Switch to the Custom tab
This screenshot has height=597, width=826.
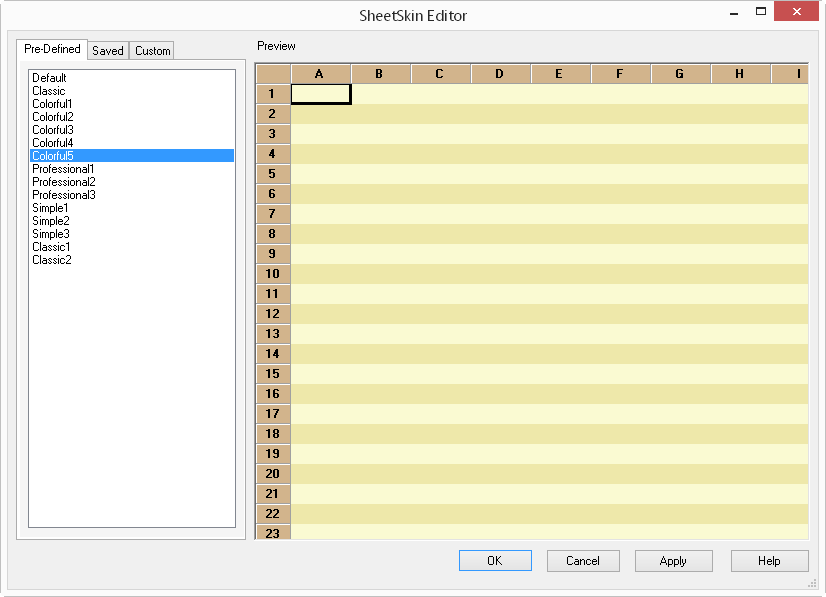(151, 50)
